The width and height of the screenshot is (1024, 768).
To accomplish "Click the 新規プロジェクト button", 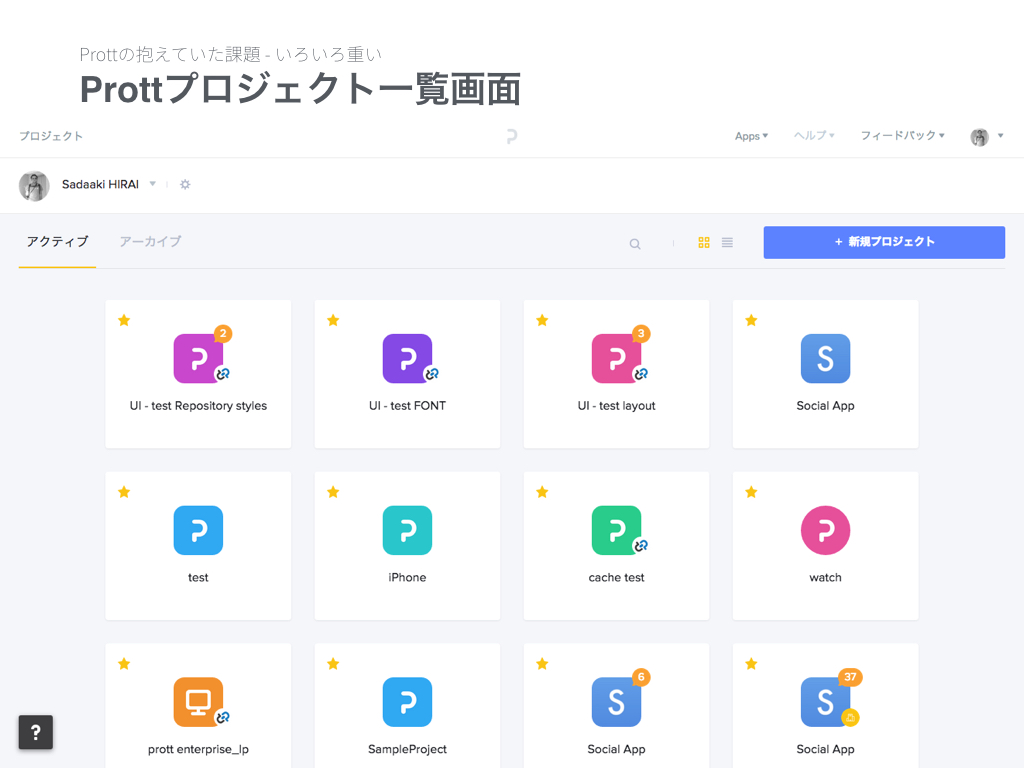I will tap(884, 242).
